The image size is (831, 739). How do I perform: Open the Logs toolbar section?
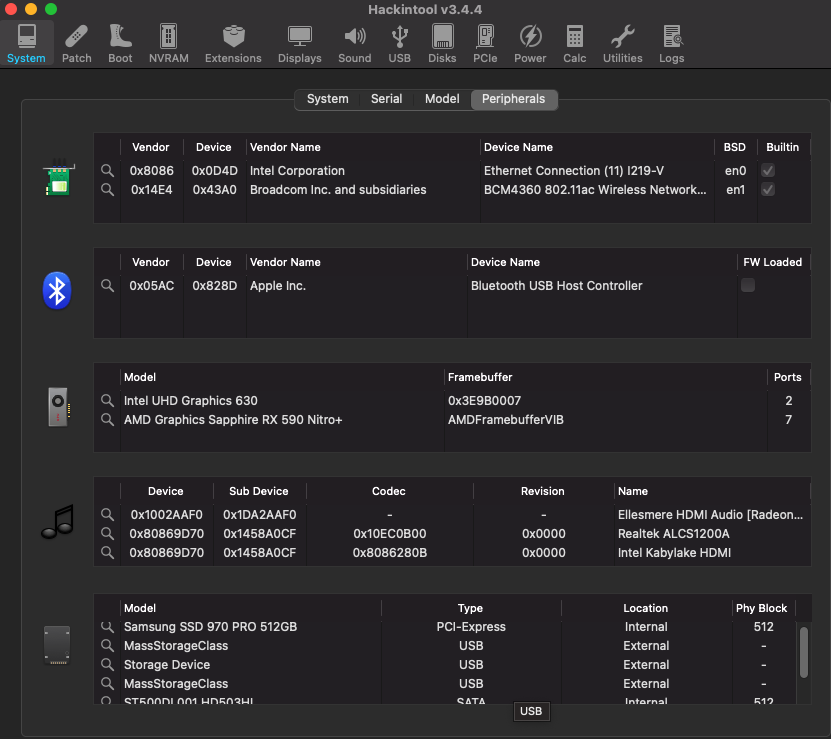point(671,43)
